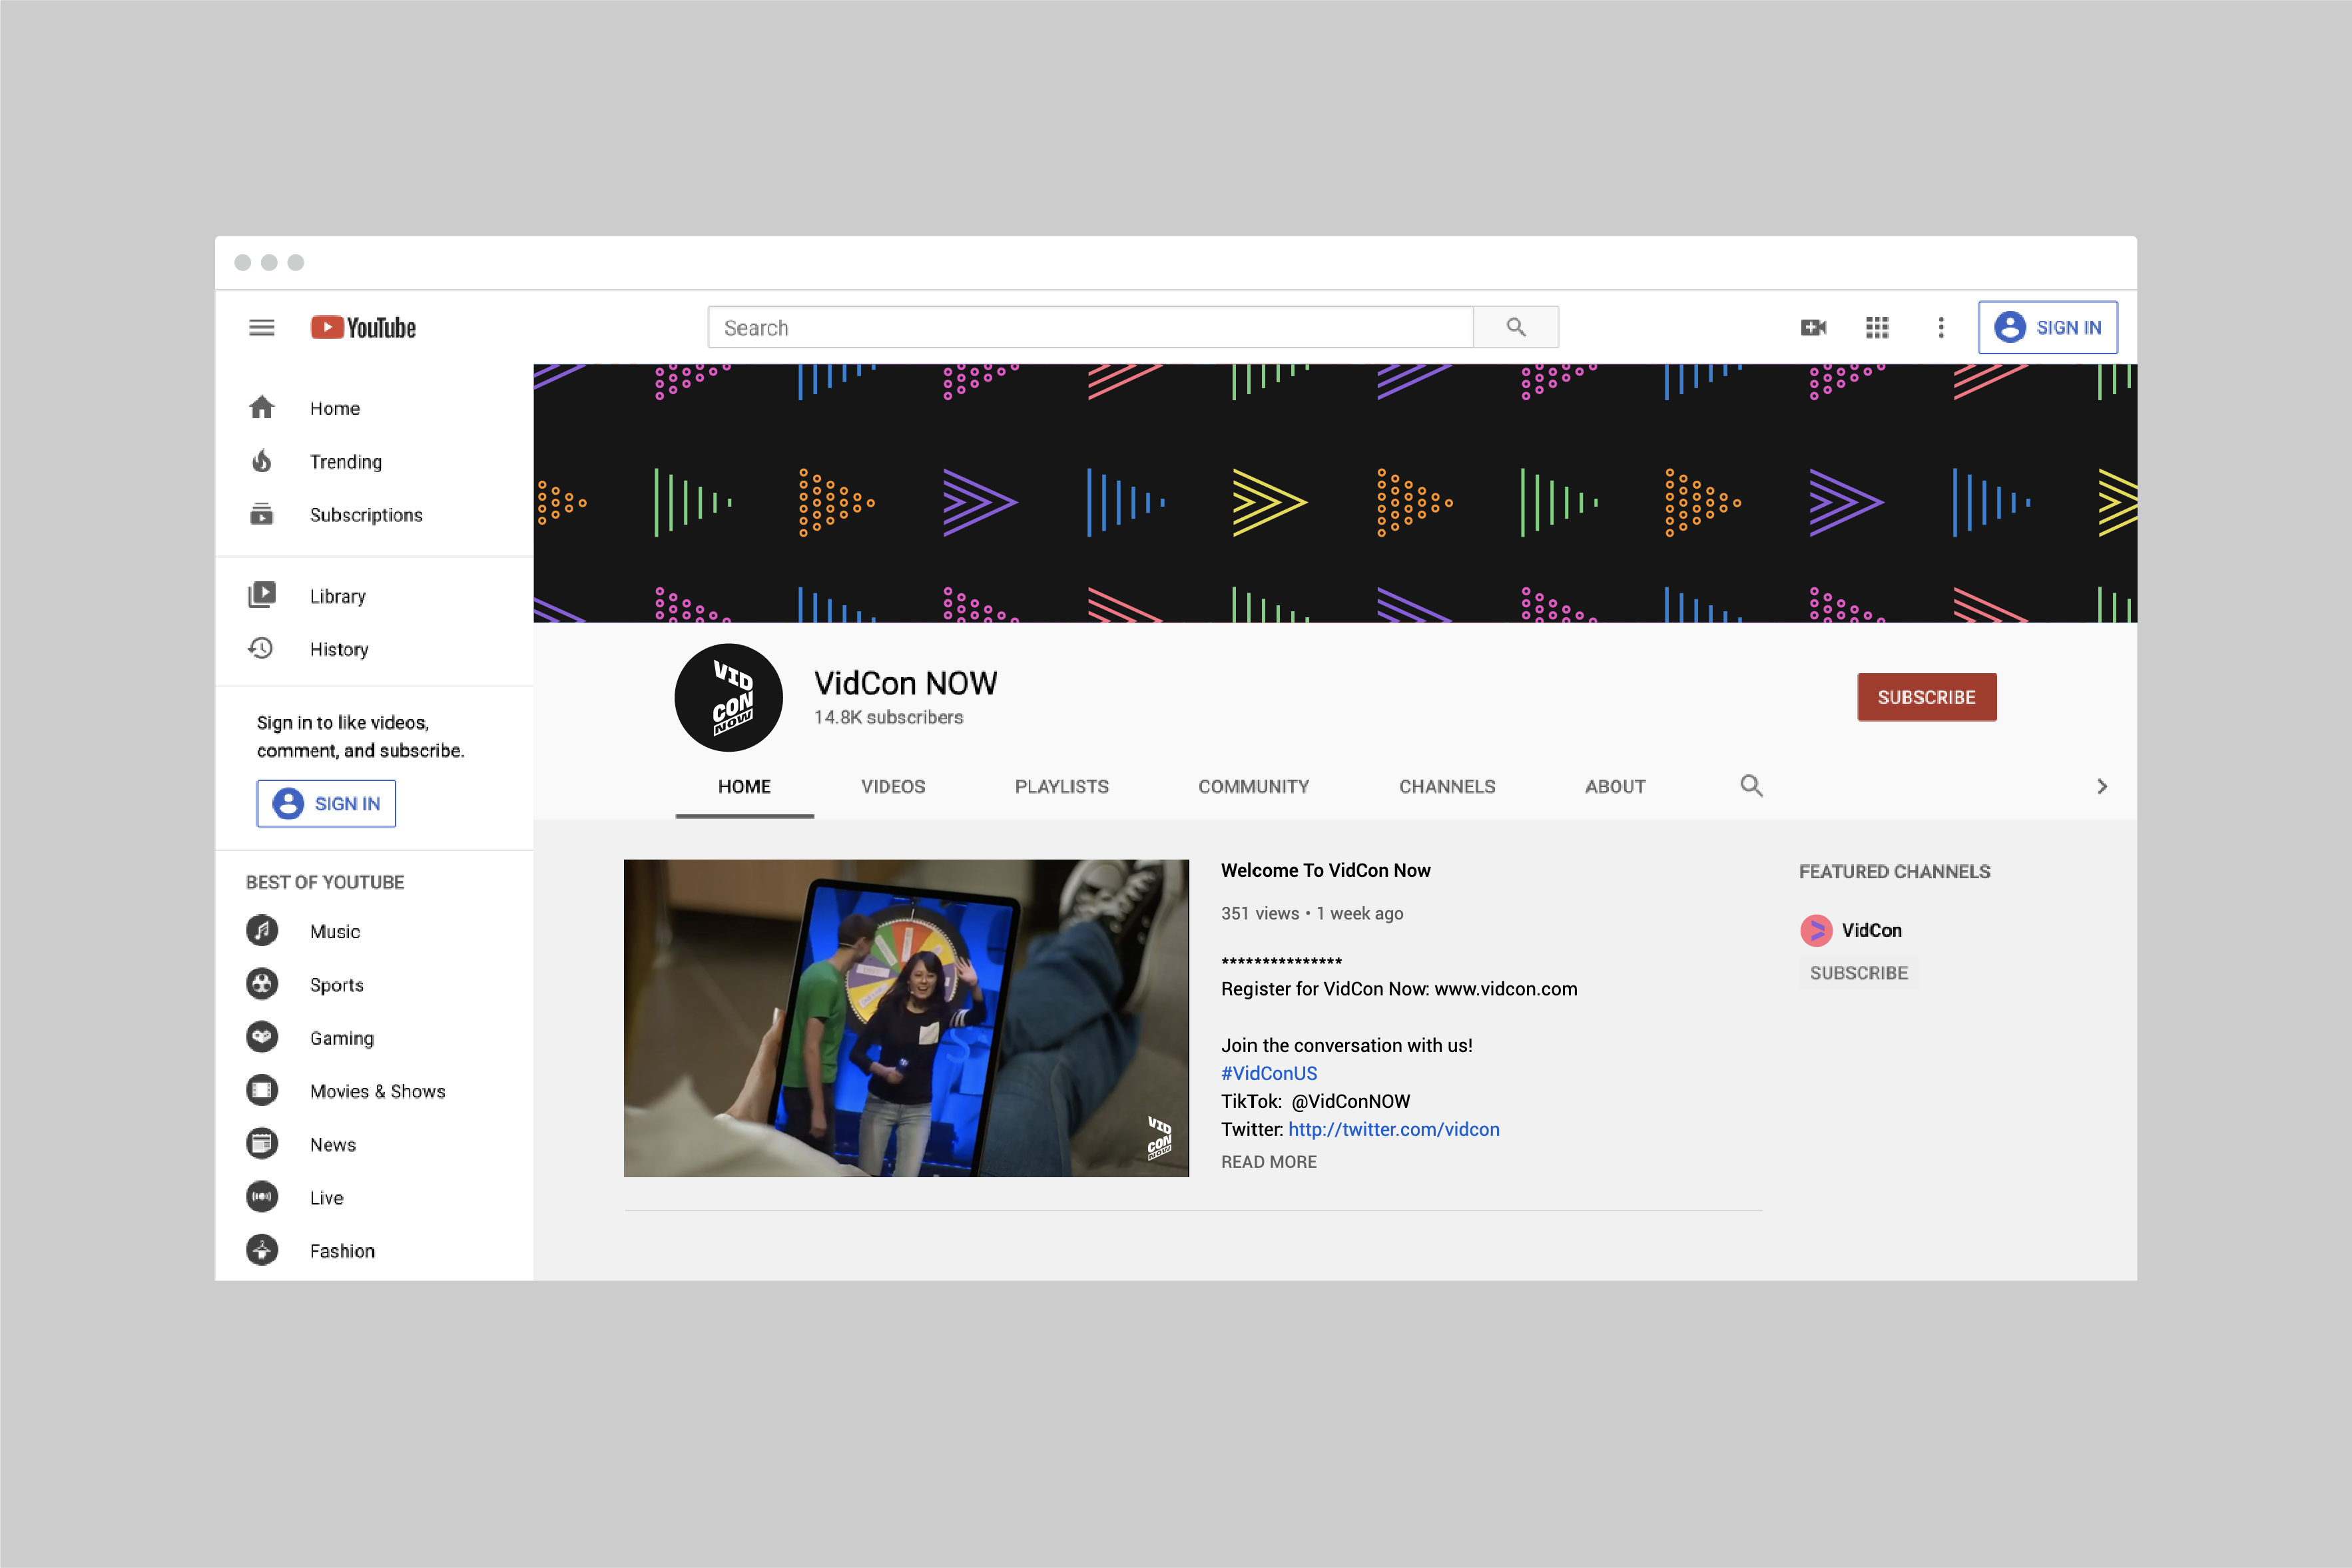Click the Fashion icon in sidebar
Image resolution: width=2352 pixels, height=1568 pixels.
pyautogui.click(x=262, y=1250)
